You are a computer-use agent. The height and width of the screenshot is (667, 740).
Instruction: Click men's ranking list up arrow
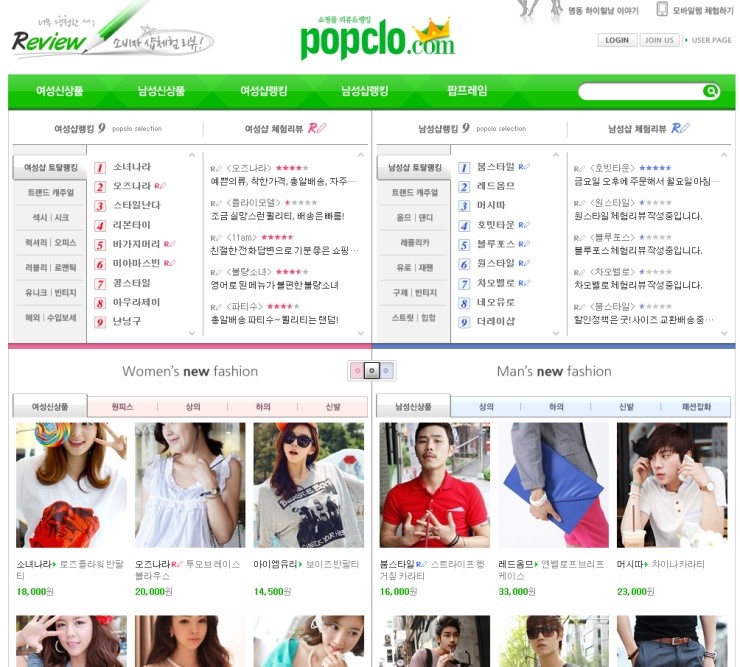coord(556,155)
